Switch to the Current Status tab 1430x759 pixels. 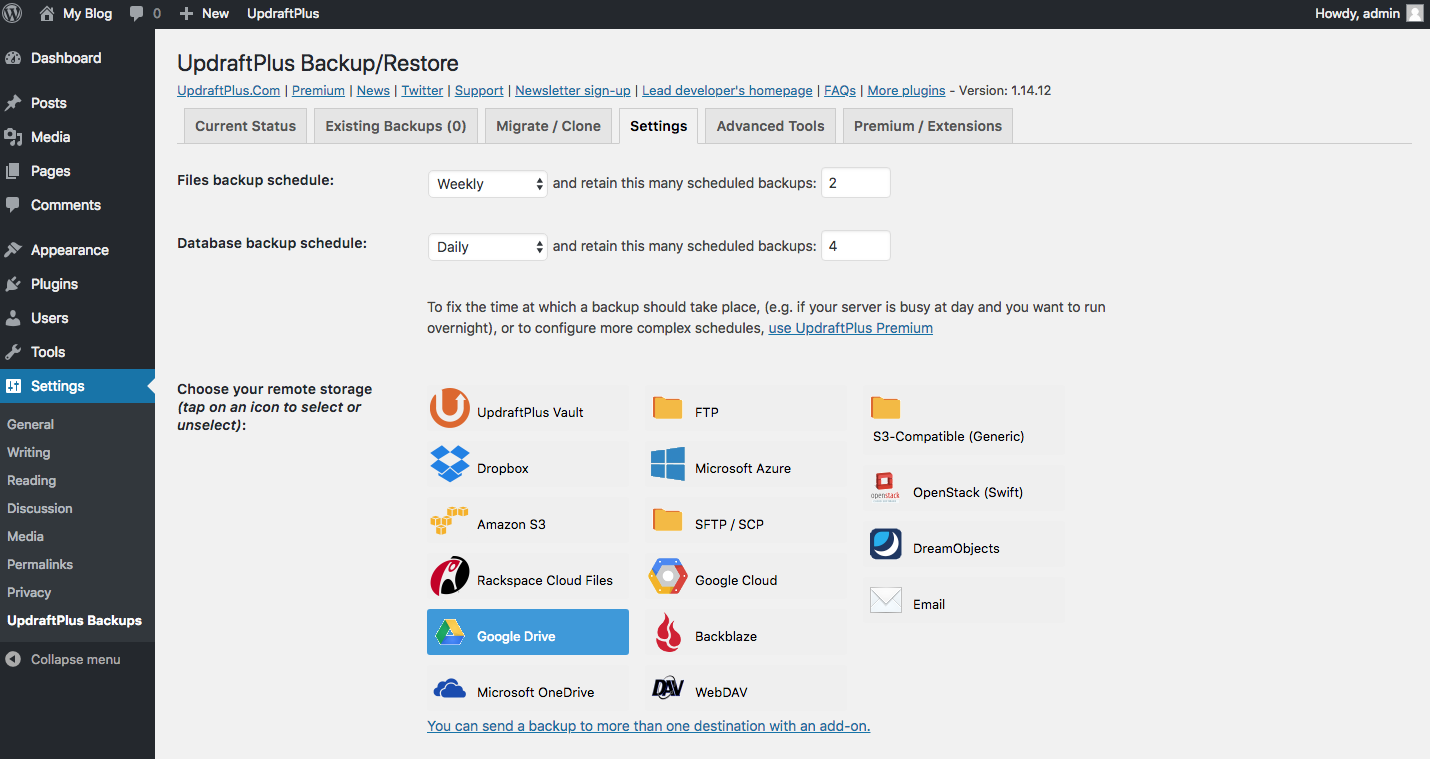tap(245, 126)
